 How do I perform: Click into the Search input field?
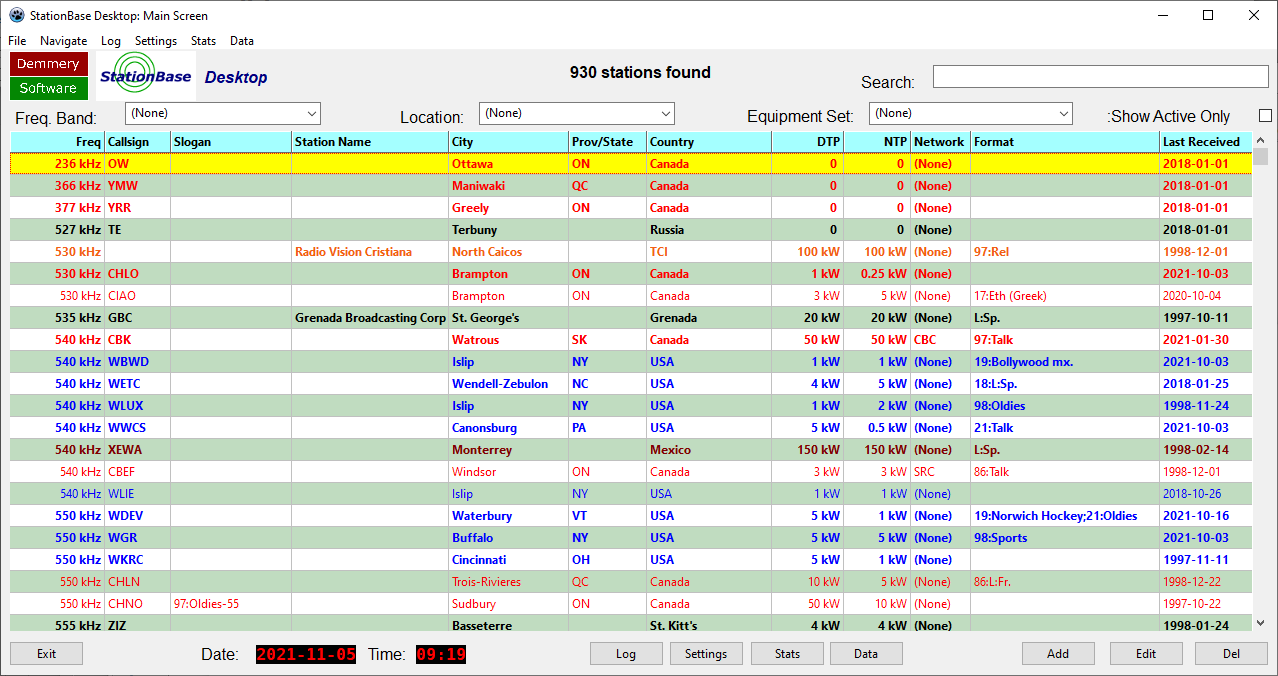pyautogui.click(x=1100, y=77)
